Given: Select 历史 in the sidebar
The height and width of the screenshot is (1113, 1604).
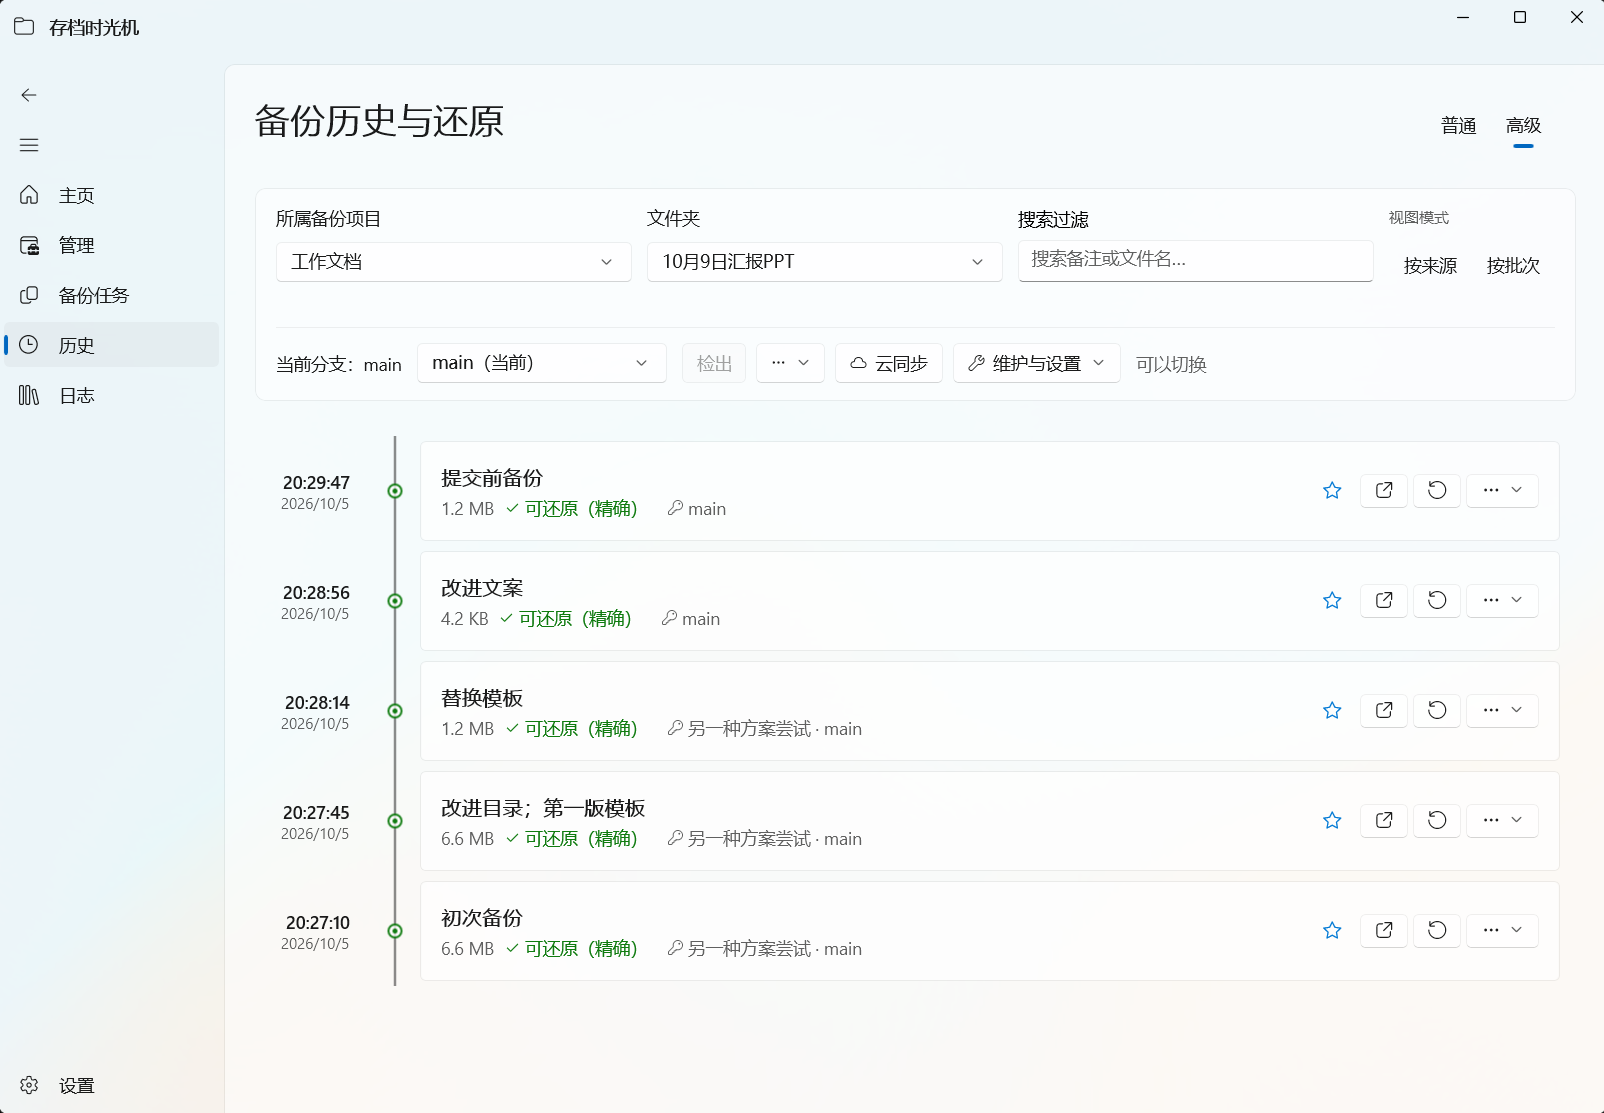Looking at the screenshot, I should [111, 345].
